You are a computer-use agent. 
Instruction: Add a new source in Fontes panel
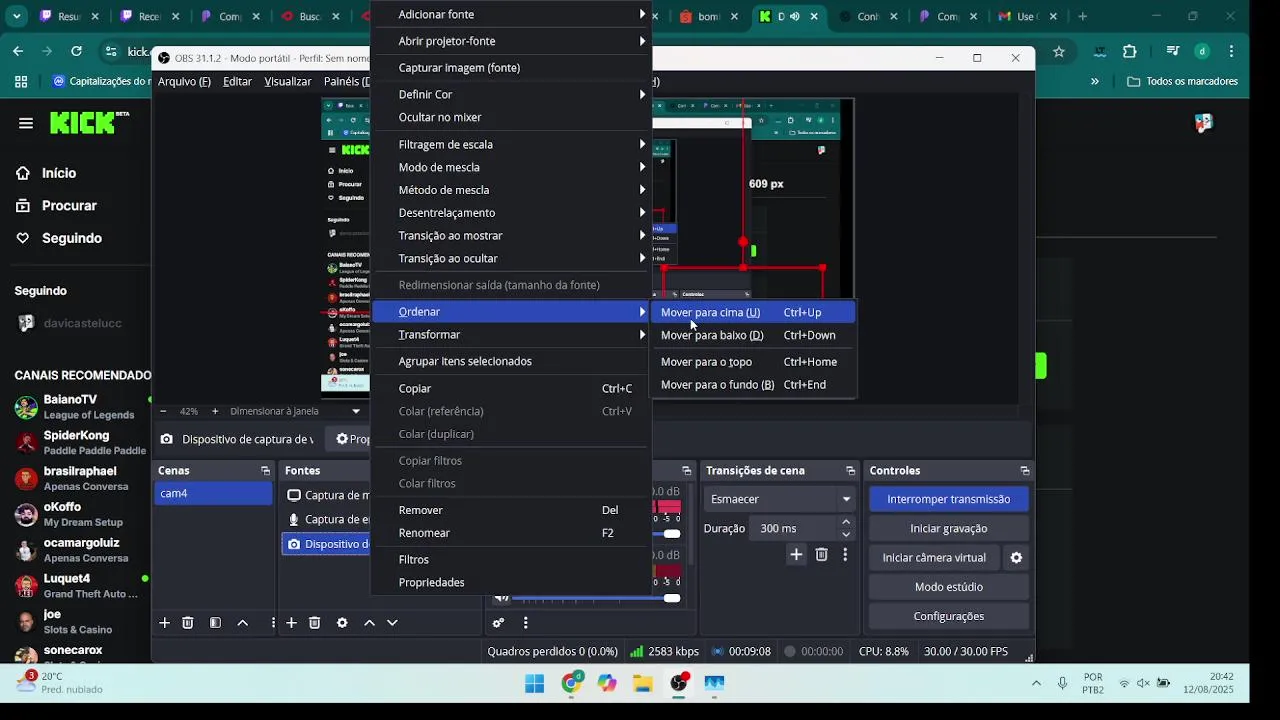point(291,623)
